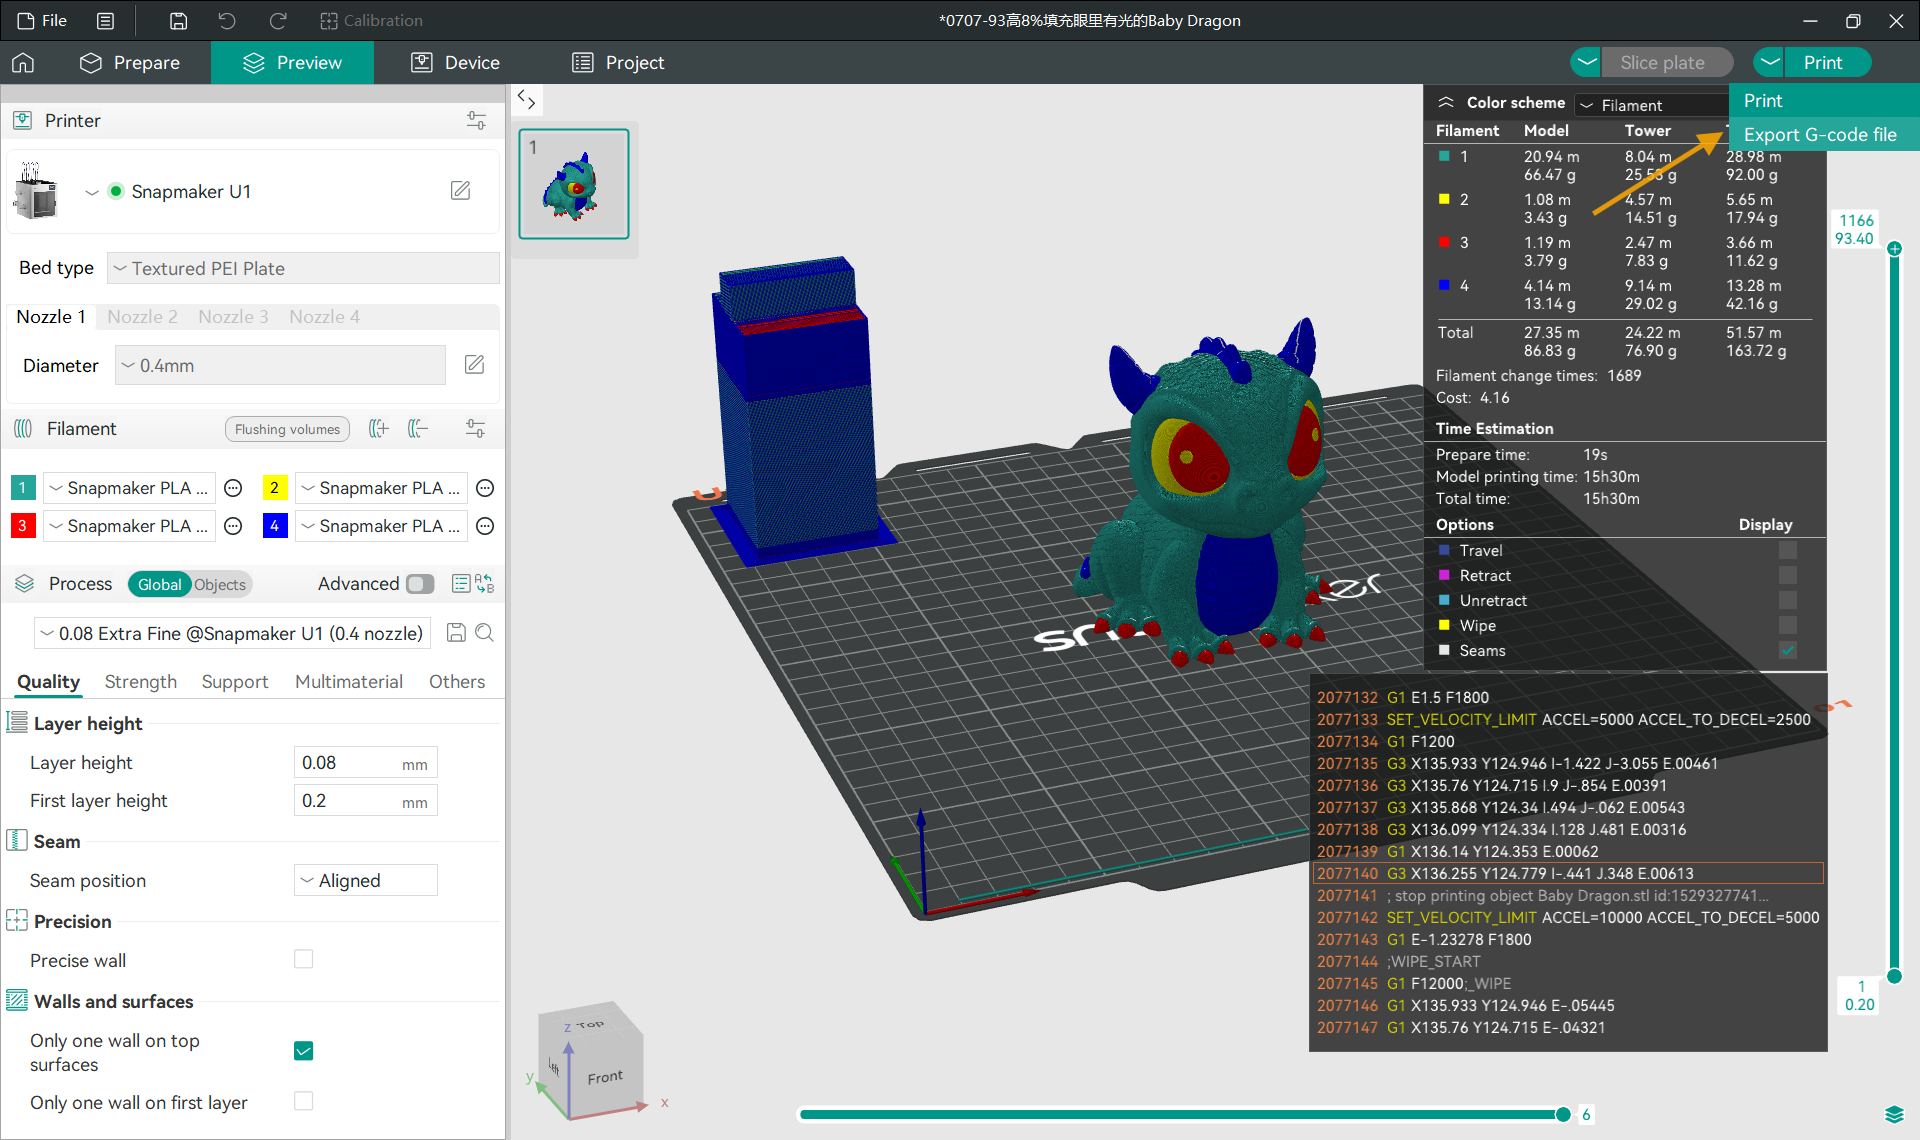Click the Flushing volumes button
The image size is (1920, 1140).
[x=287, y=429]
